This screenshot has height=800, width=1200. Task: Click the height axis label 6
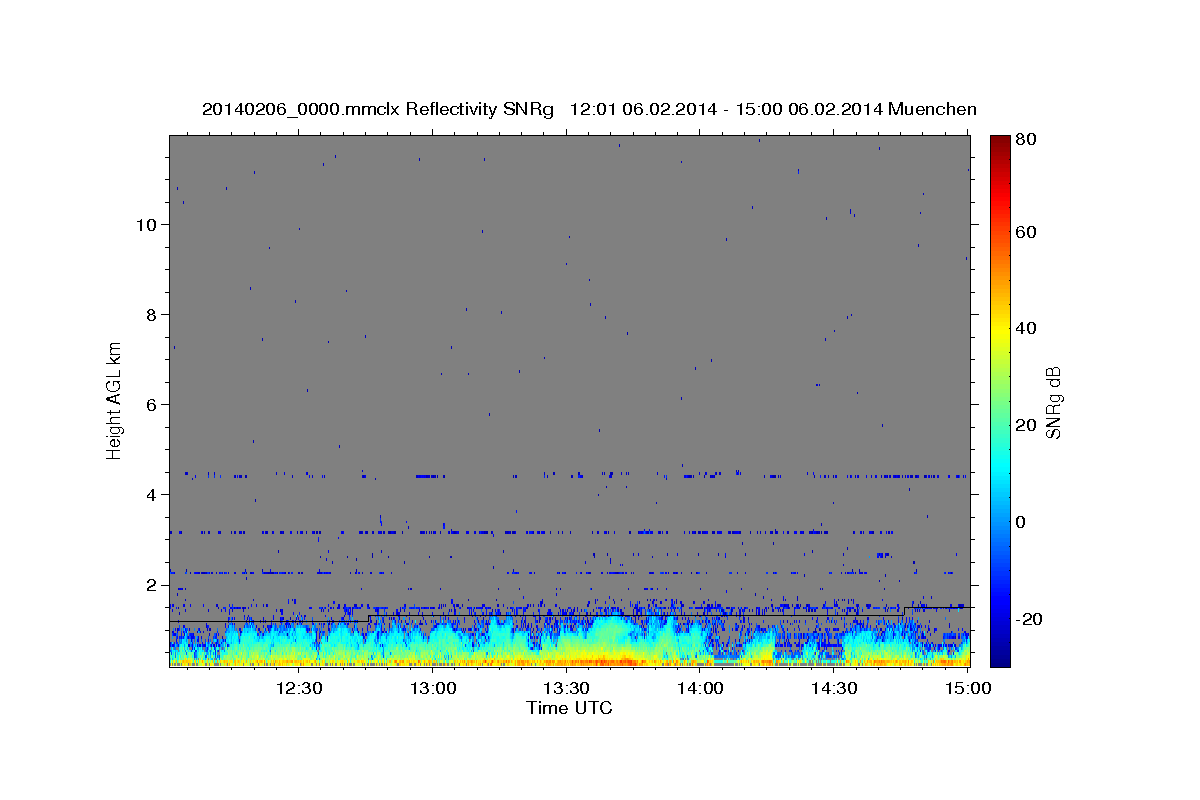152,405
